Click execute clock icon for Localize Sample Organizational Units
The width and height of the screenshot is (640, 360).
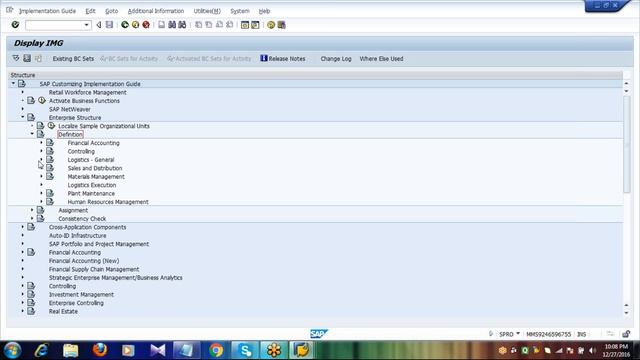(51, 126)
